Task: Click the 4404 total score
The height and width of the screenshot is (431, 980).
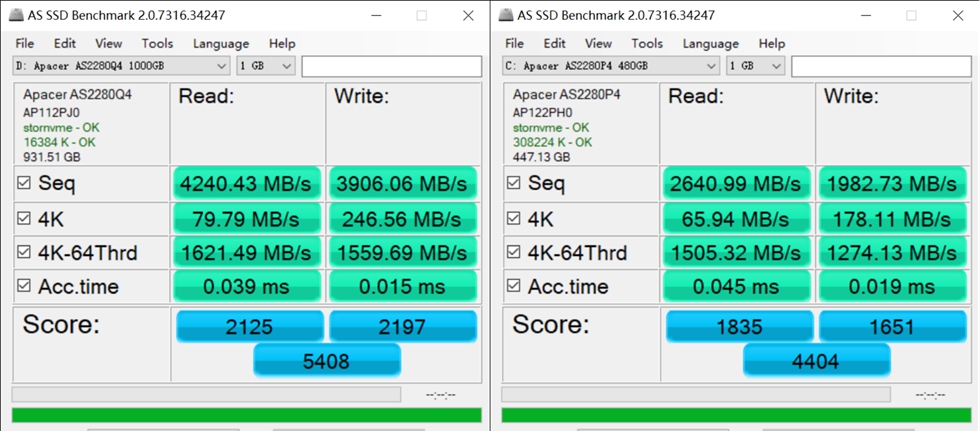Action: (x=817, y=360)
